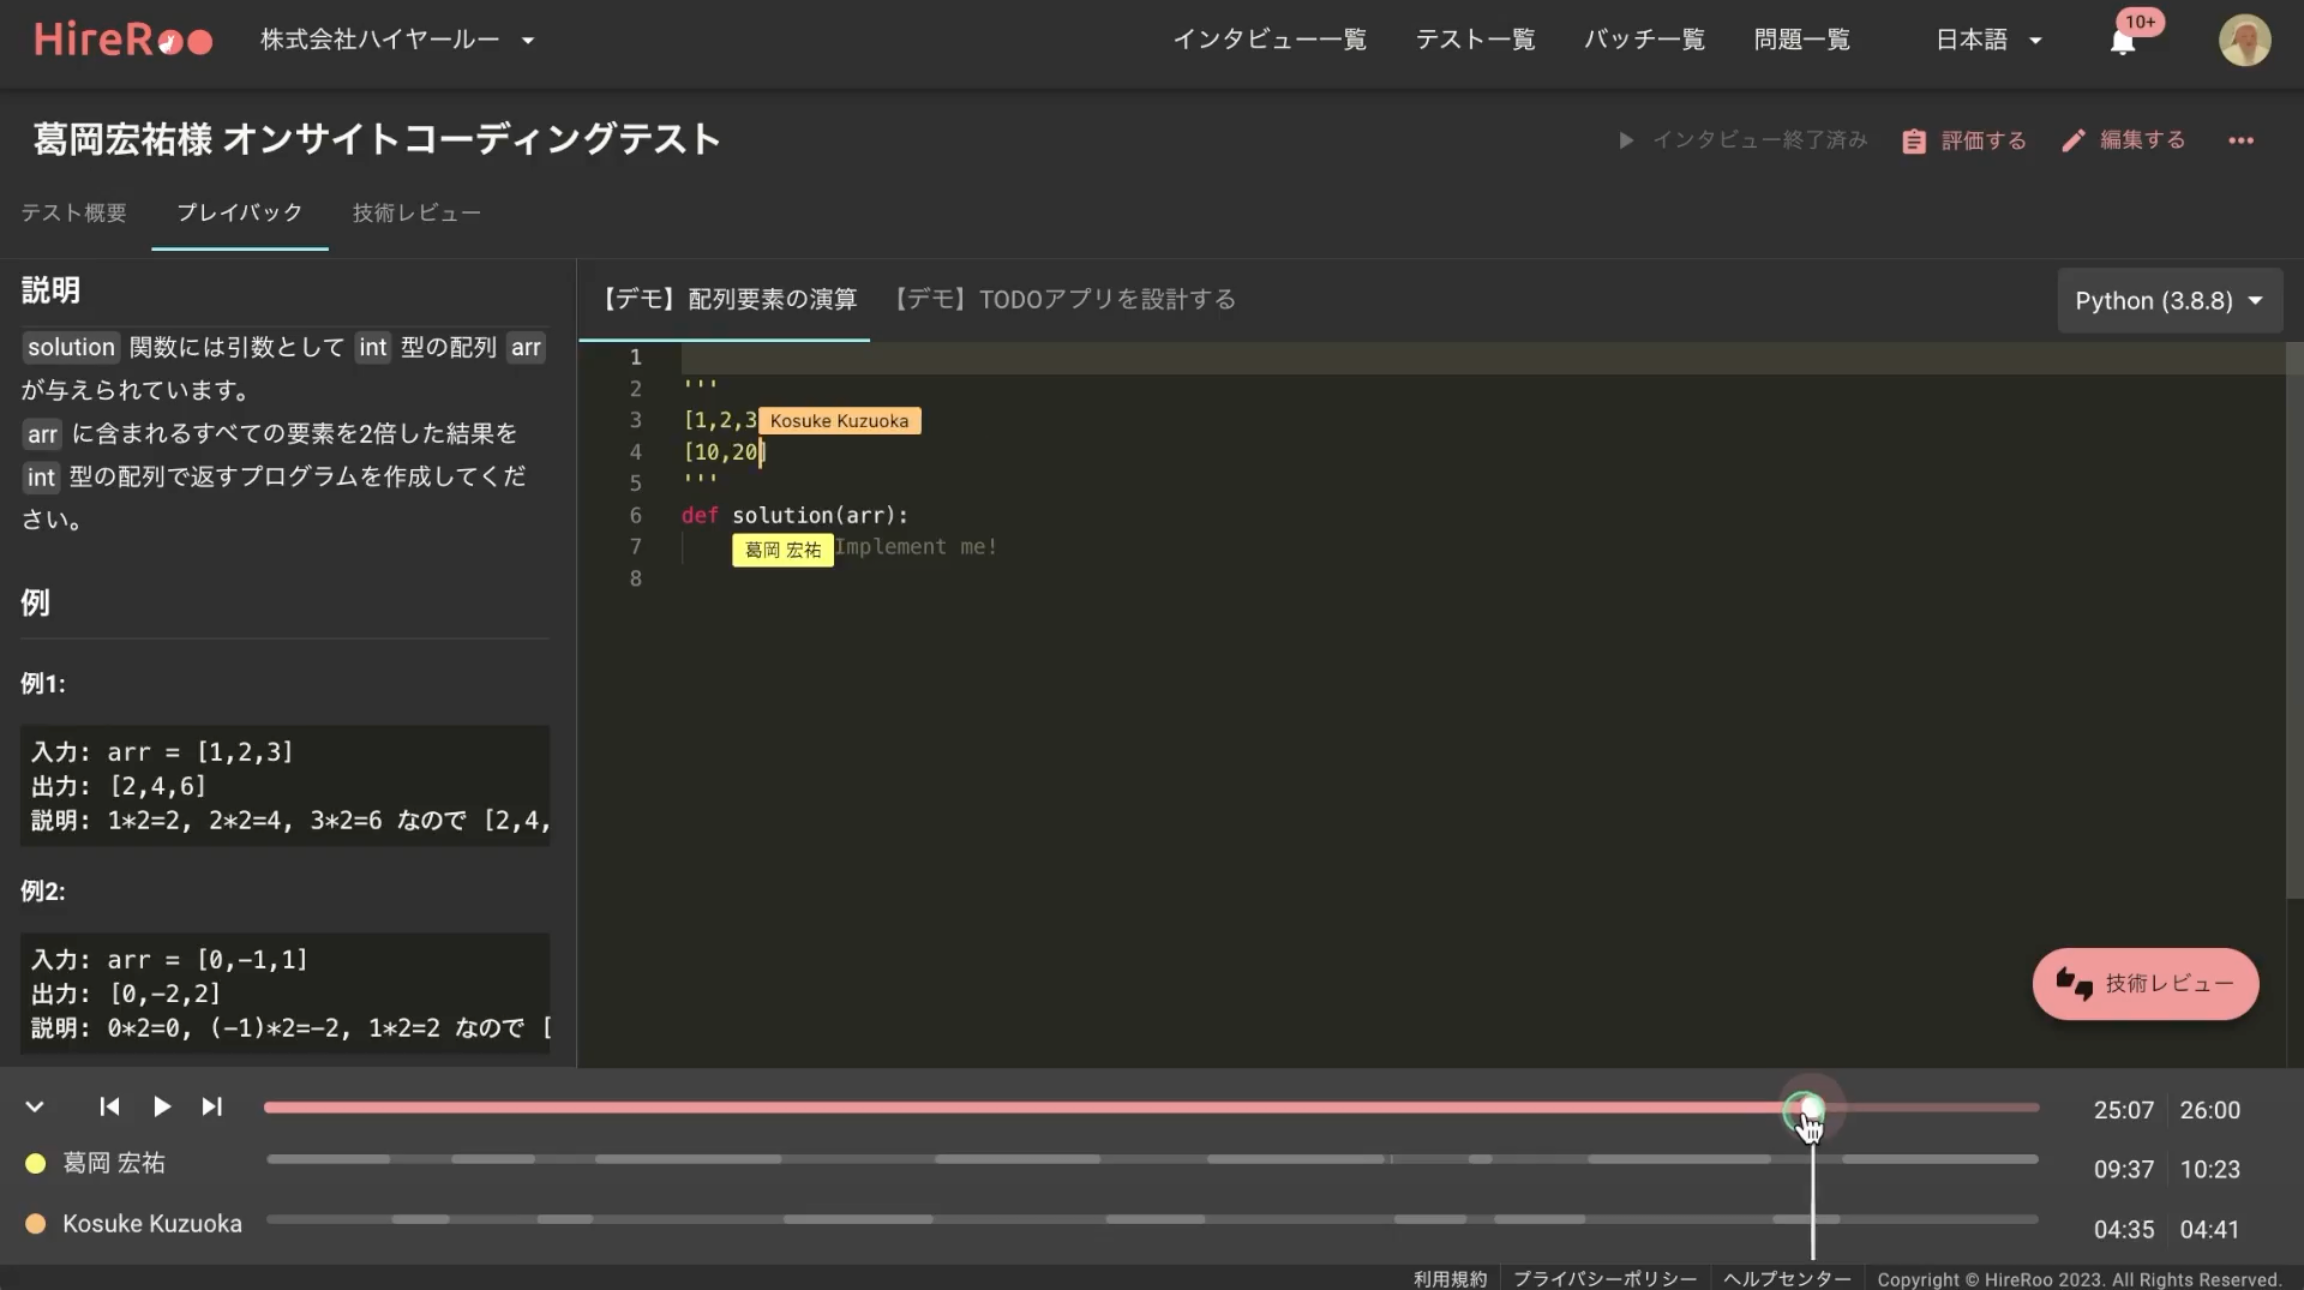Click the HireRoo logo
2304x1290 pixels.
(123, 40)
